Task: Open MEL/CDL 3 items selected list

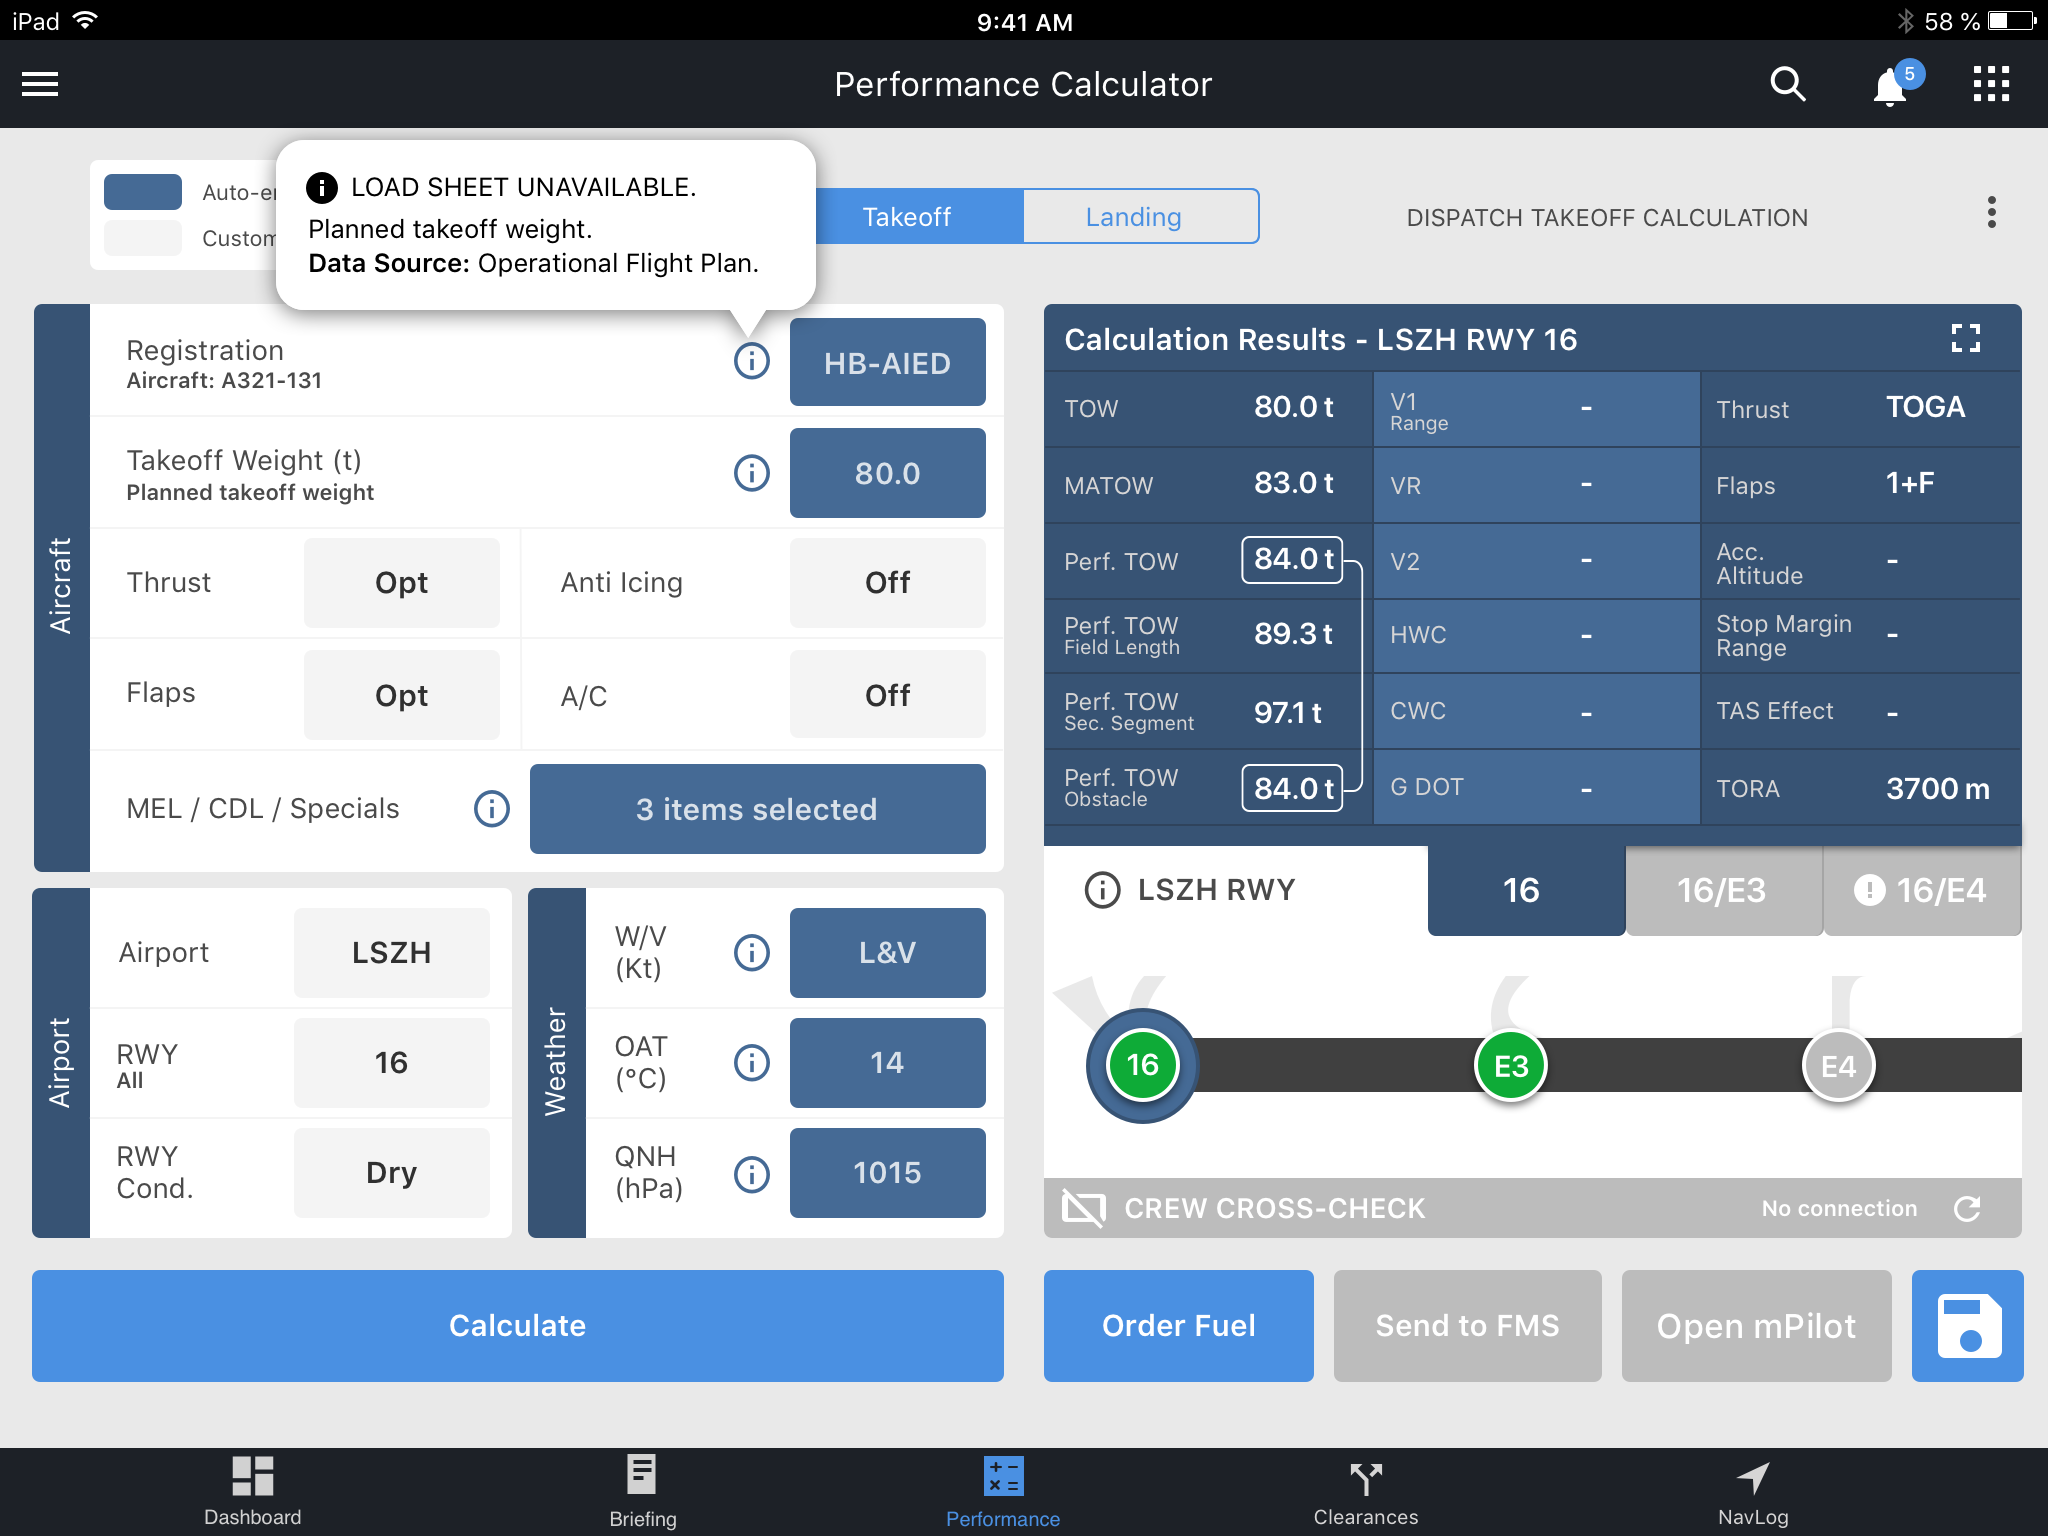Action: click(x=757, y=809)
